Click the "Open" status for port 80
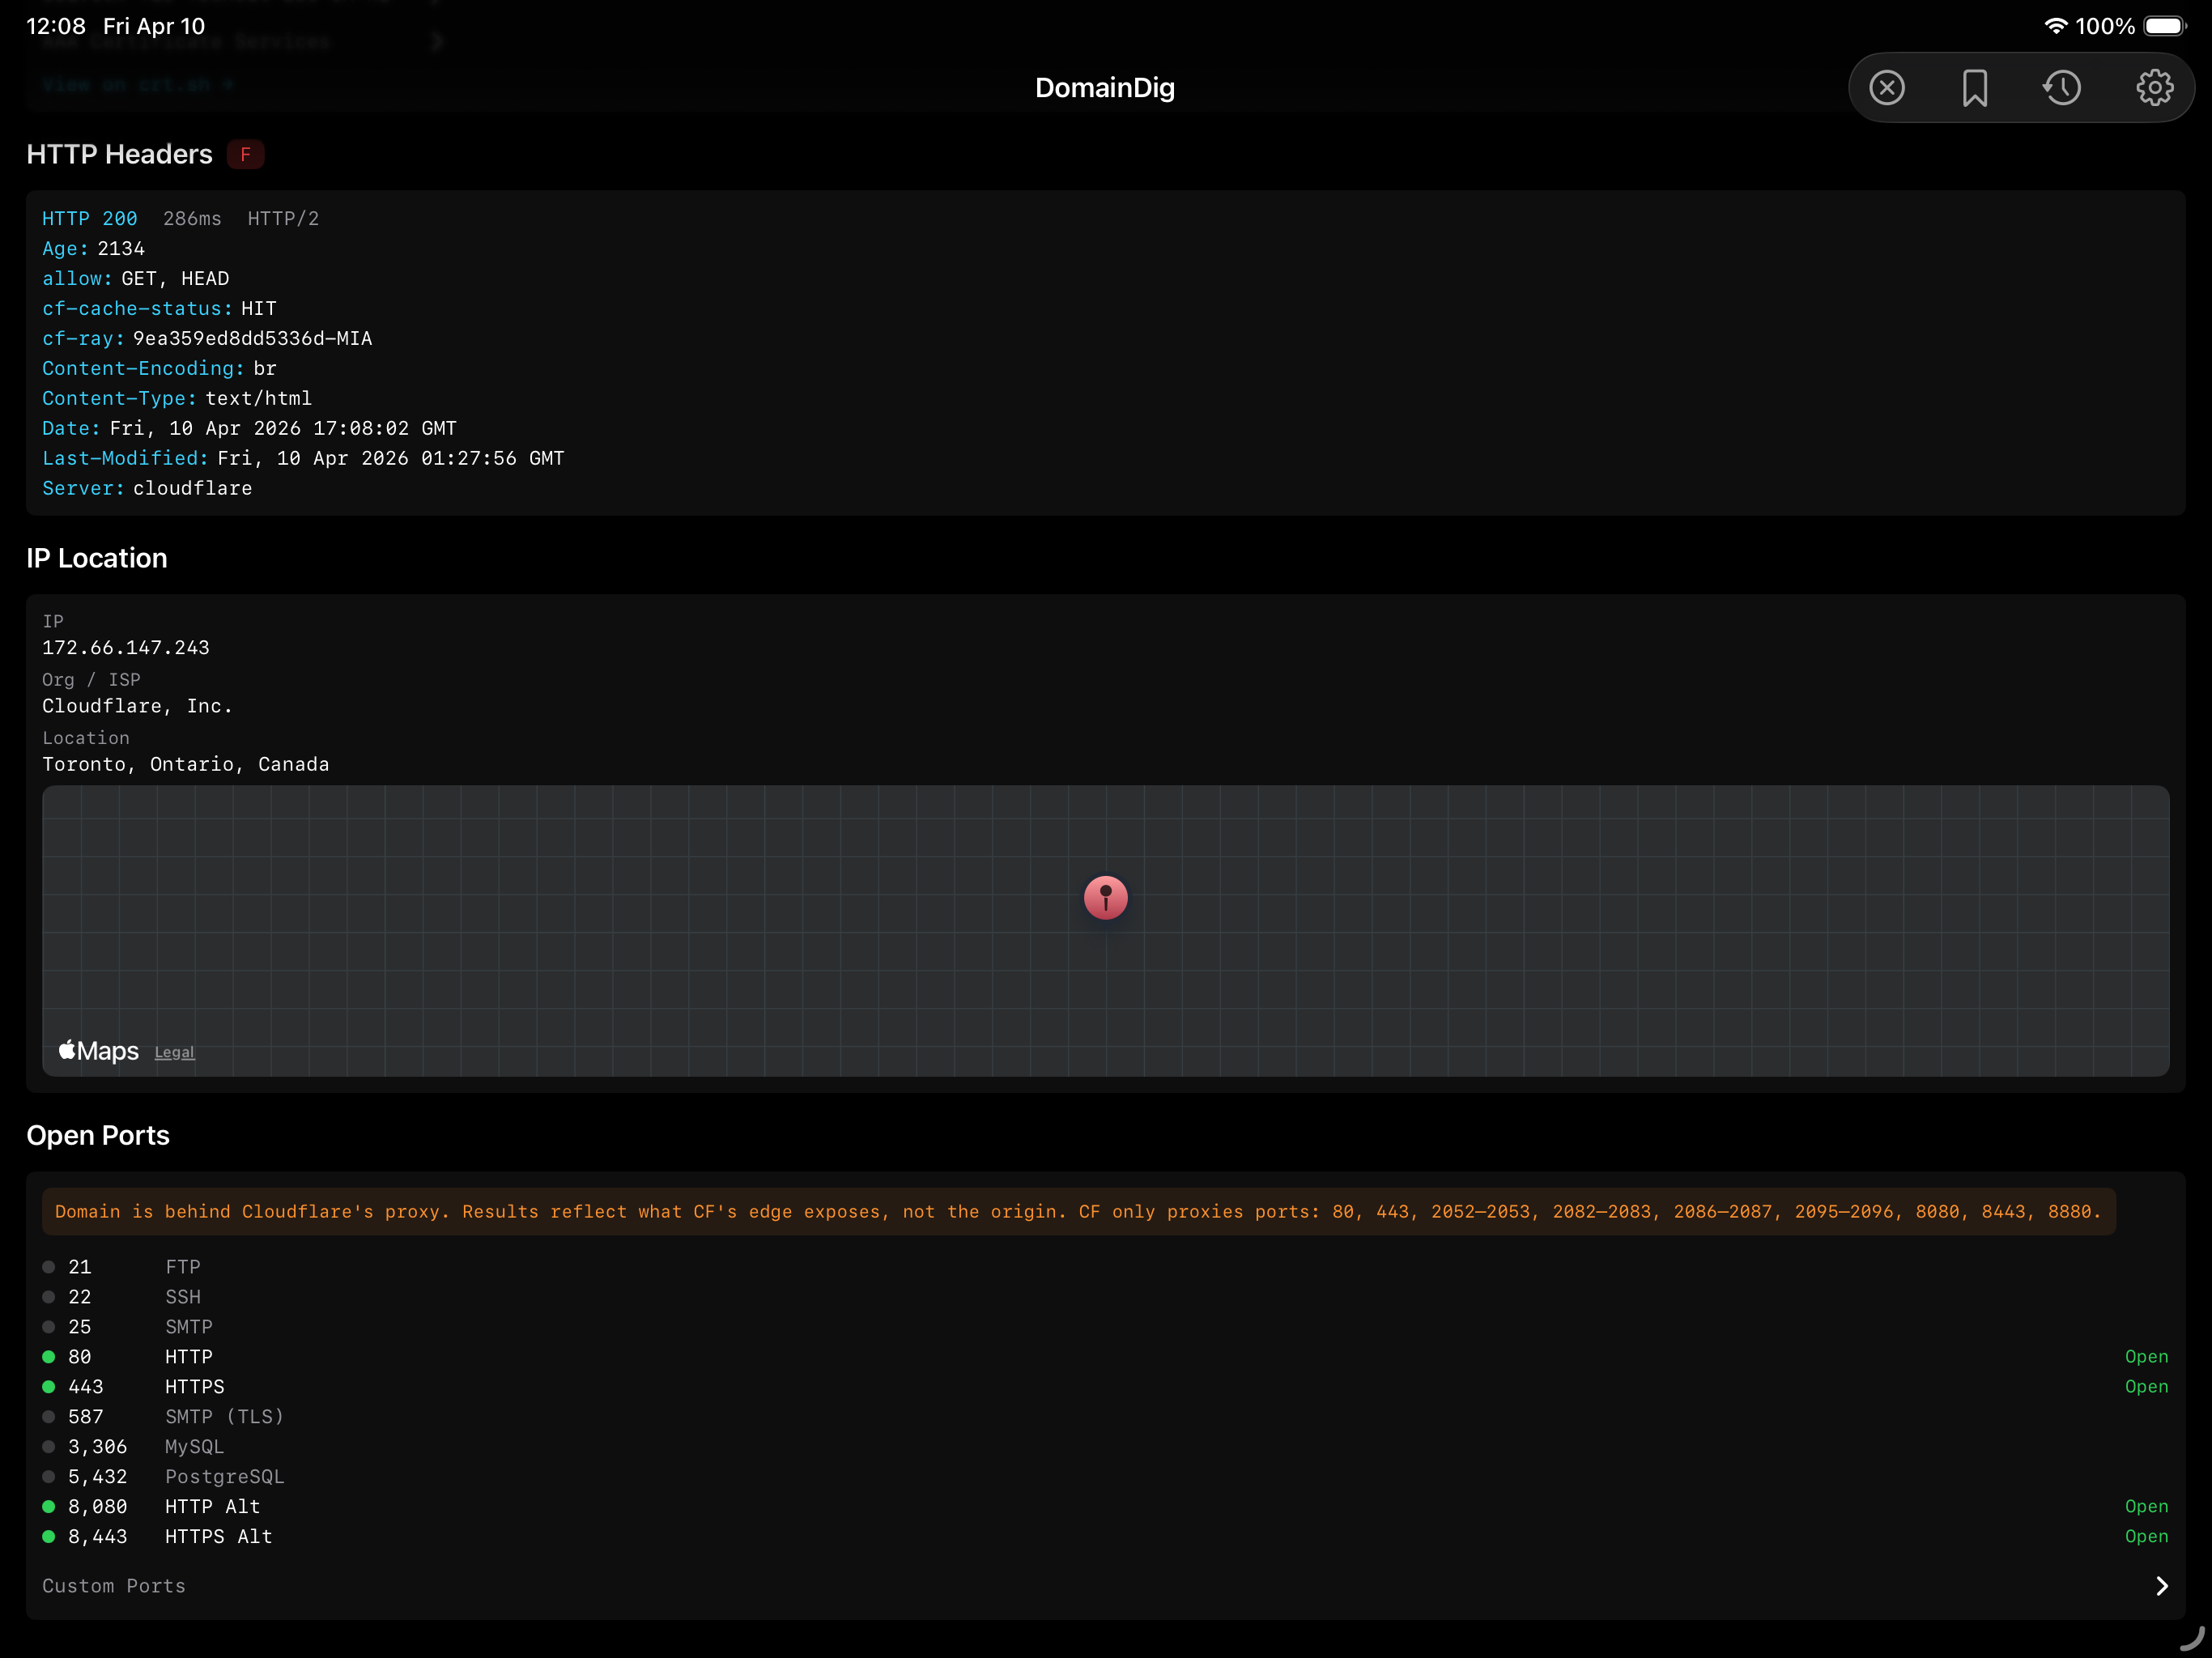2212x1658 pixels. click(2146, 1356)
